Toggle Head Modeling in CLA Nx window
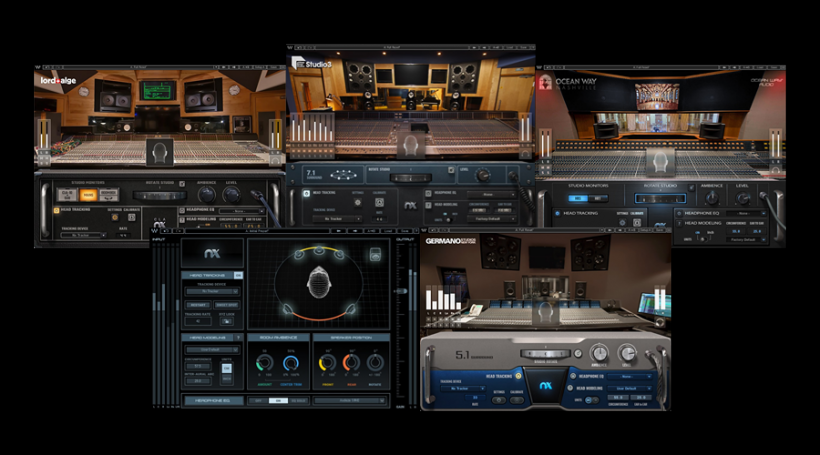Screen dimensions: 820x455 [x=182, y=220]
